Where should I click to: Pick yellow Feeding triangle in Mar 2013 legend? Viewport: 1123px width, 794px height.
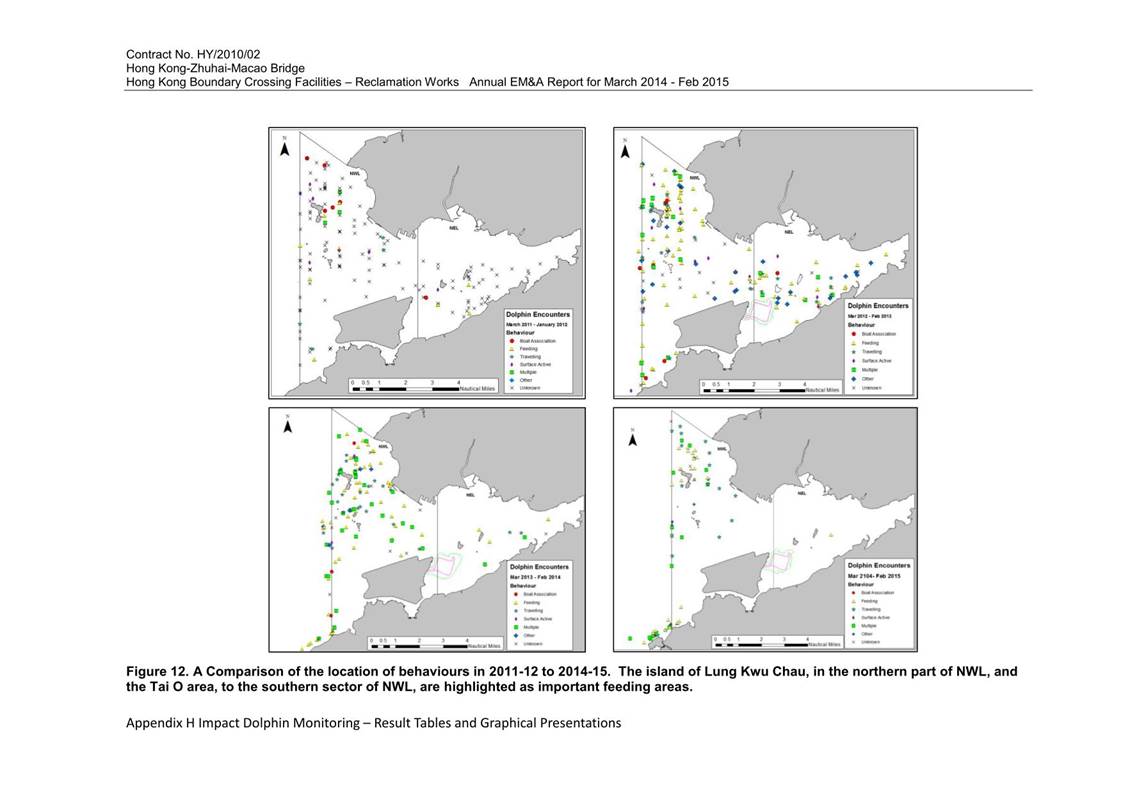tap(515, 603)
